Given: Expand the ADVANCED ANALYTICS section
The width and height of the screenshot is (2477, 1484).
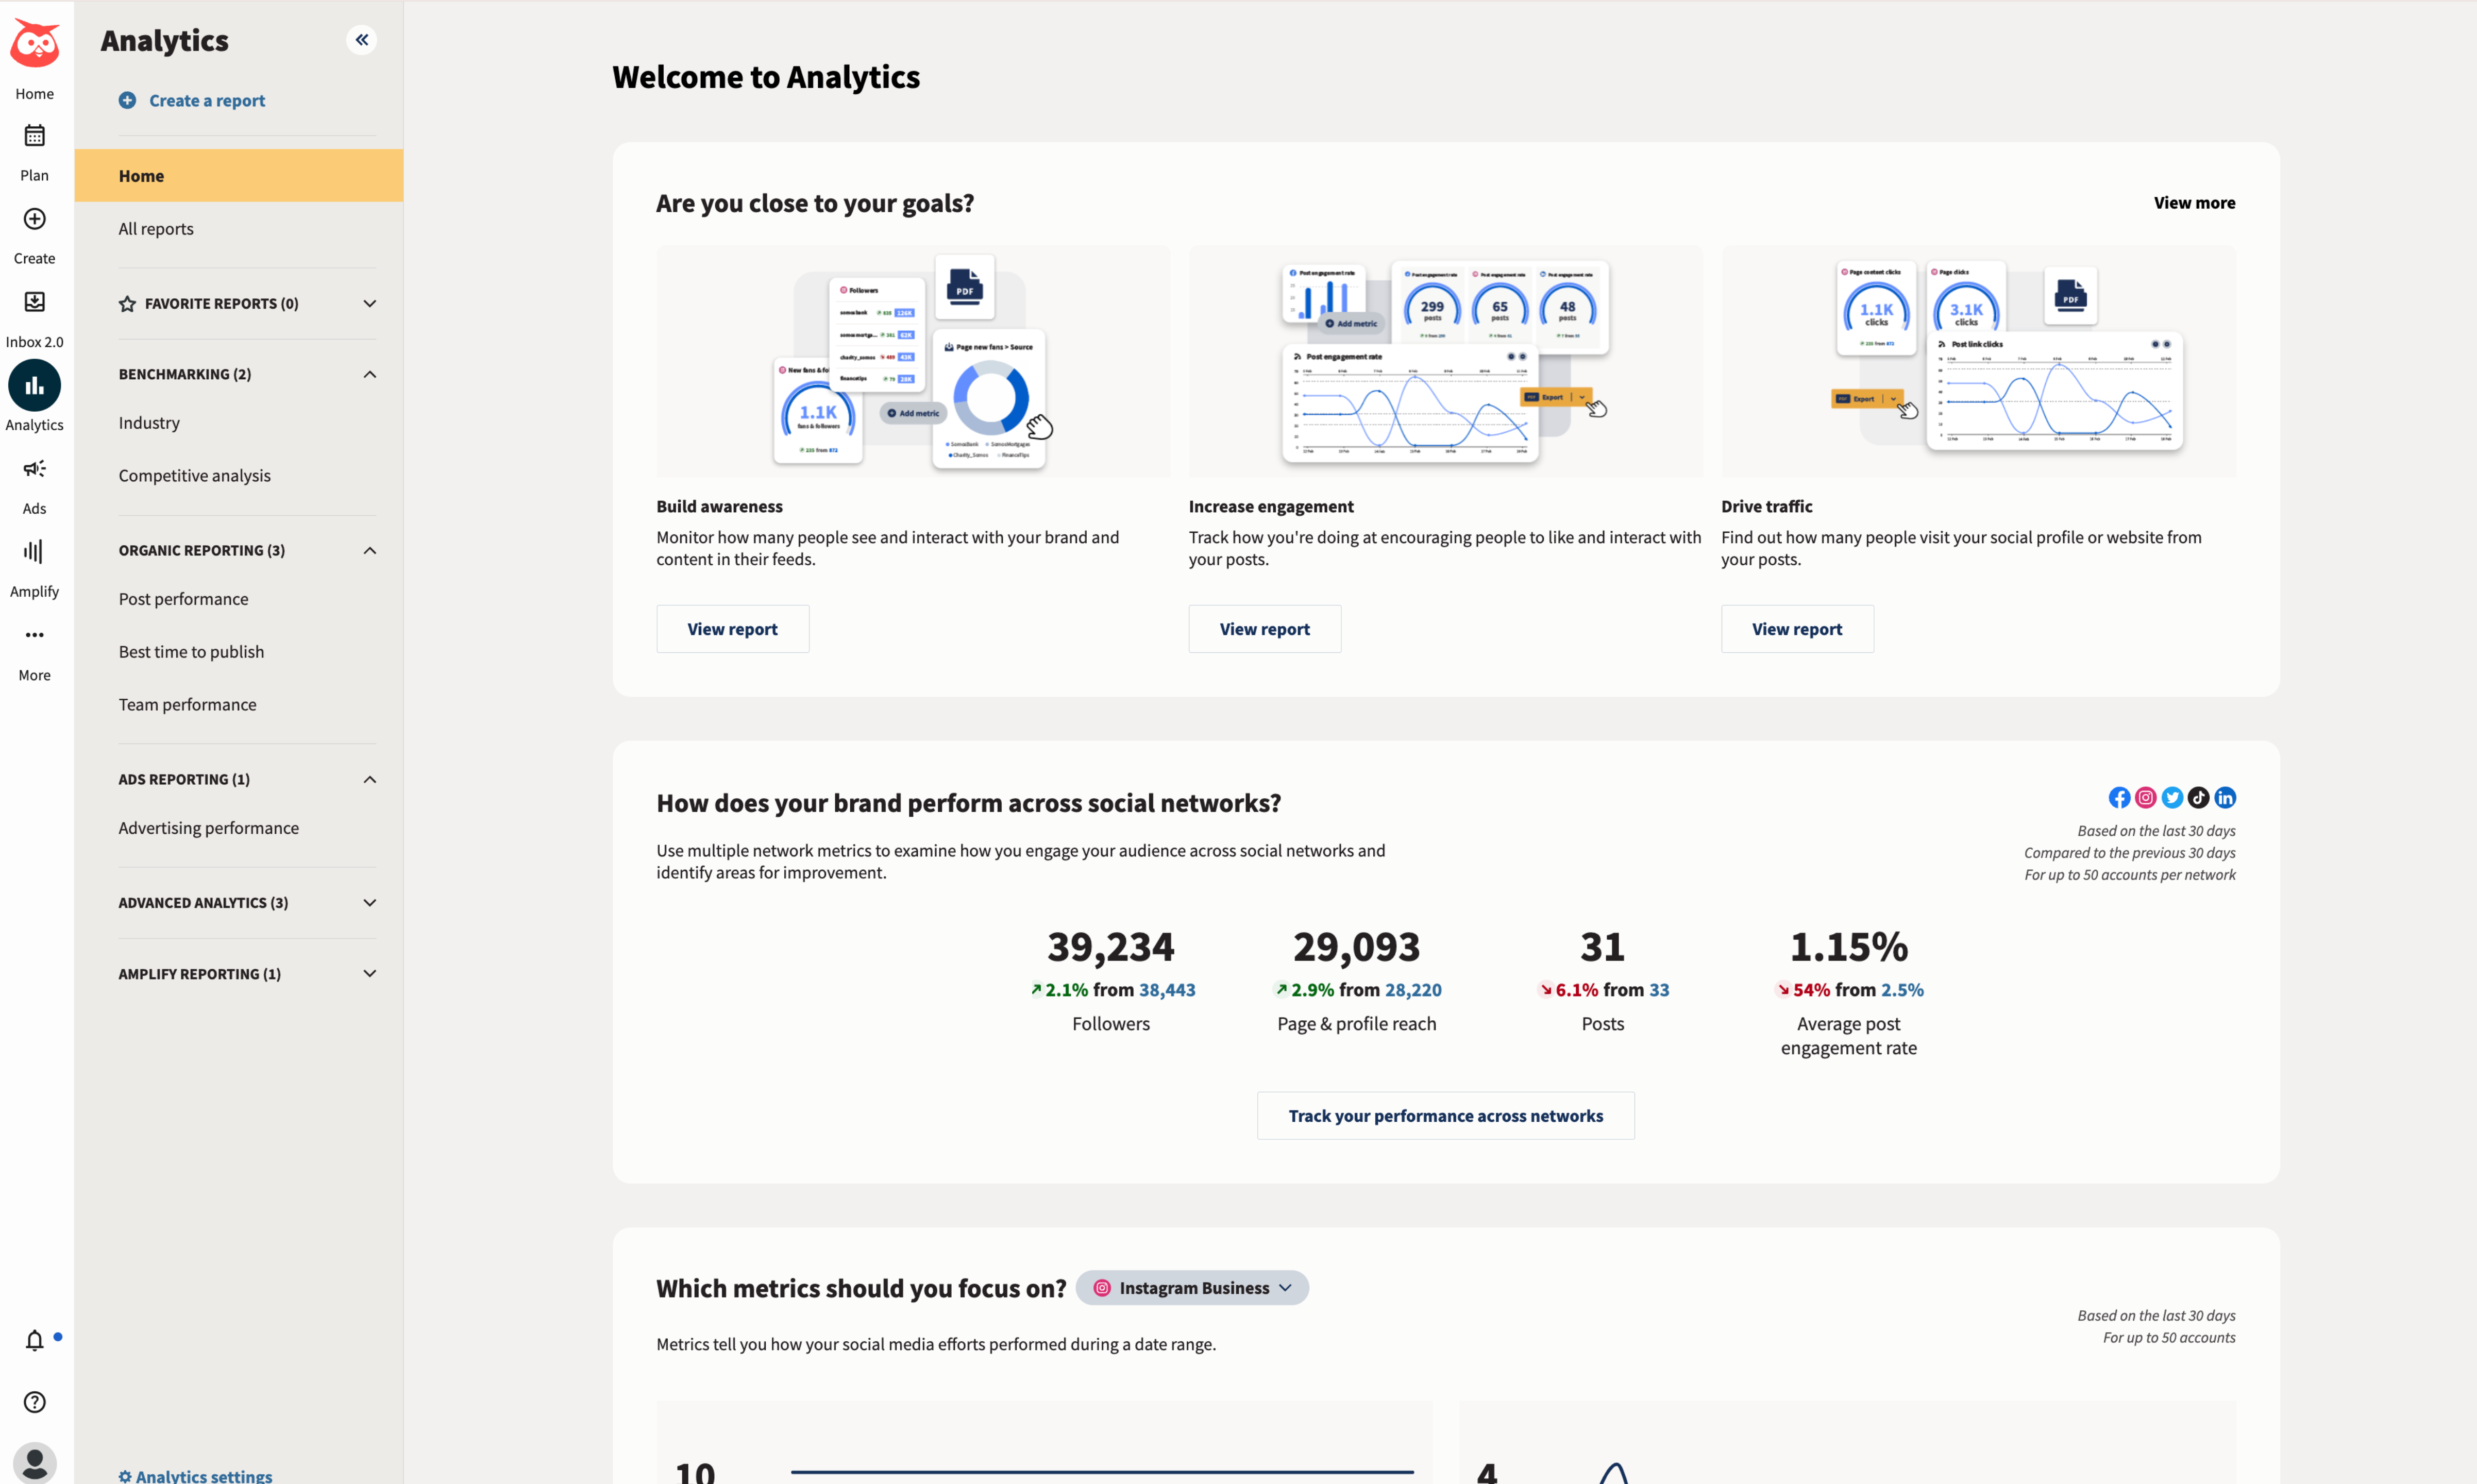Looking at the screenshot, I should (369, 902).
